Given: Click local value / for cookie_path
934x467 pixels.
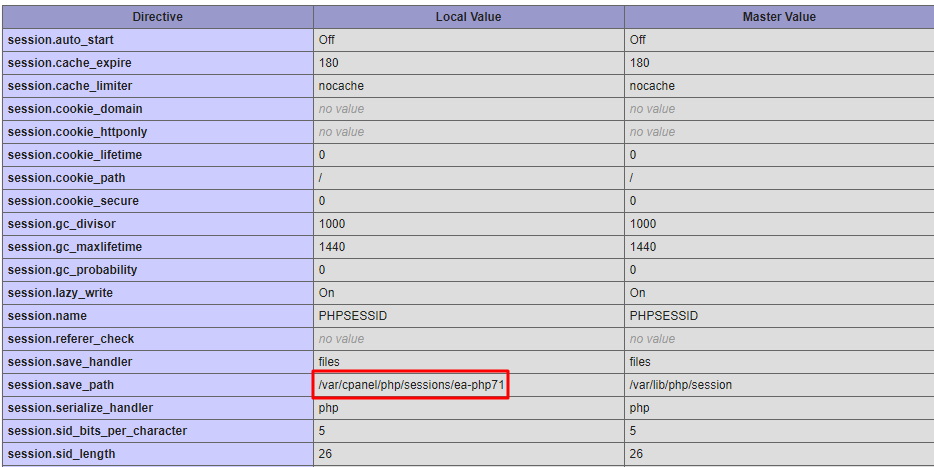Looking at the screenshot, I should (321, 178).
